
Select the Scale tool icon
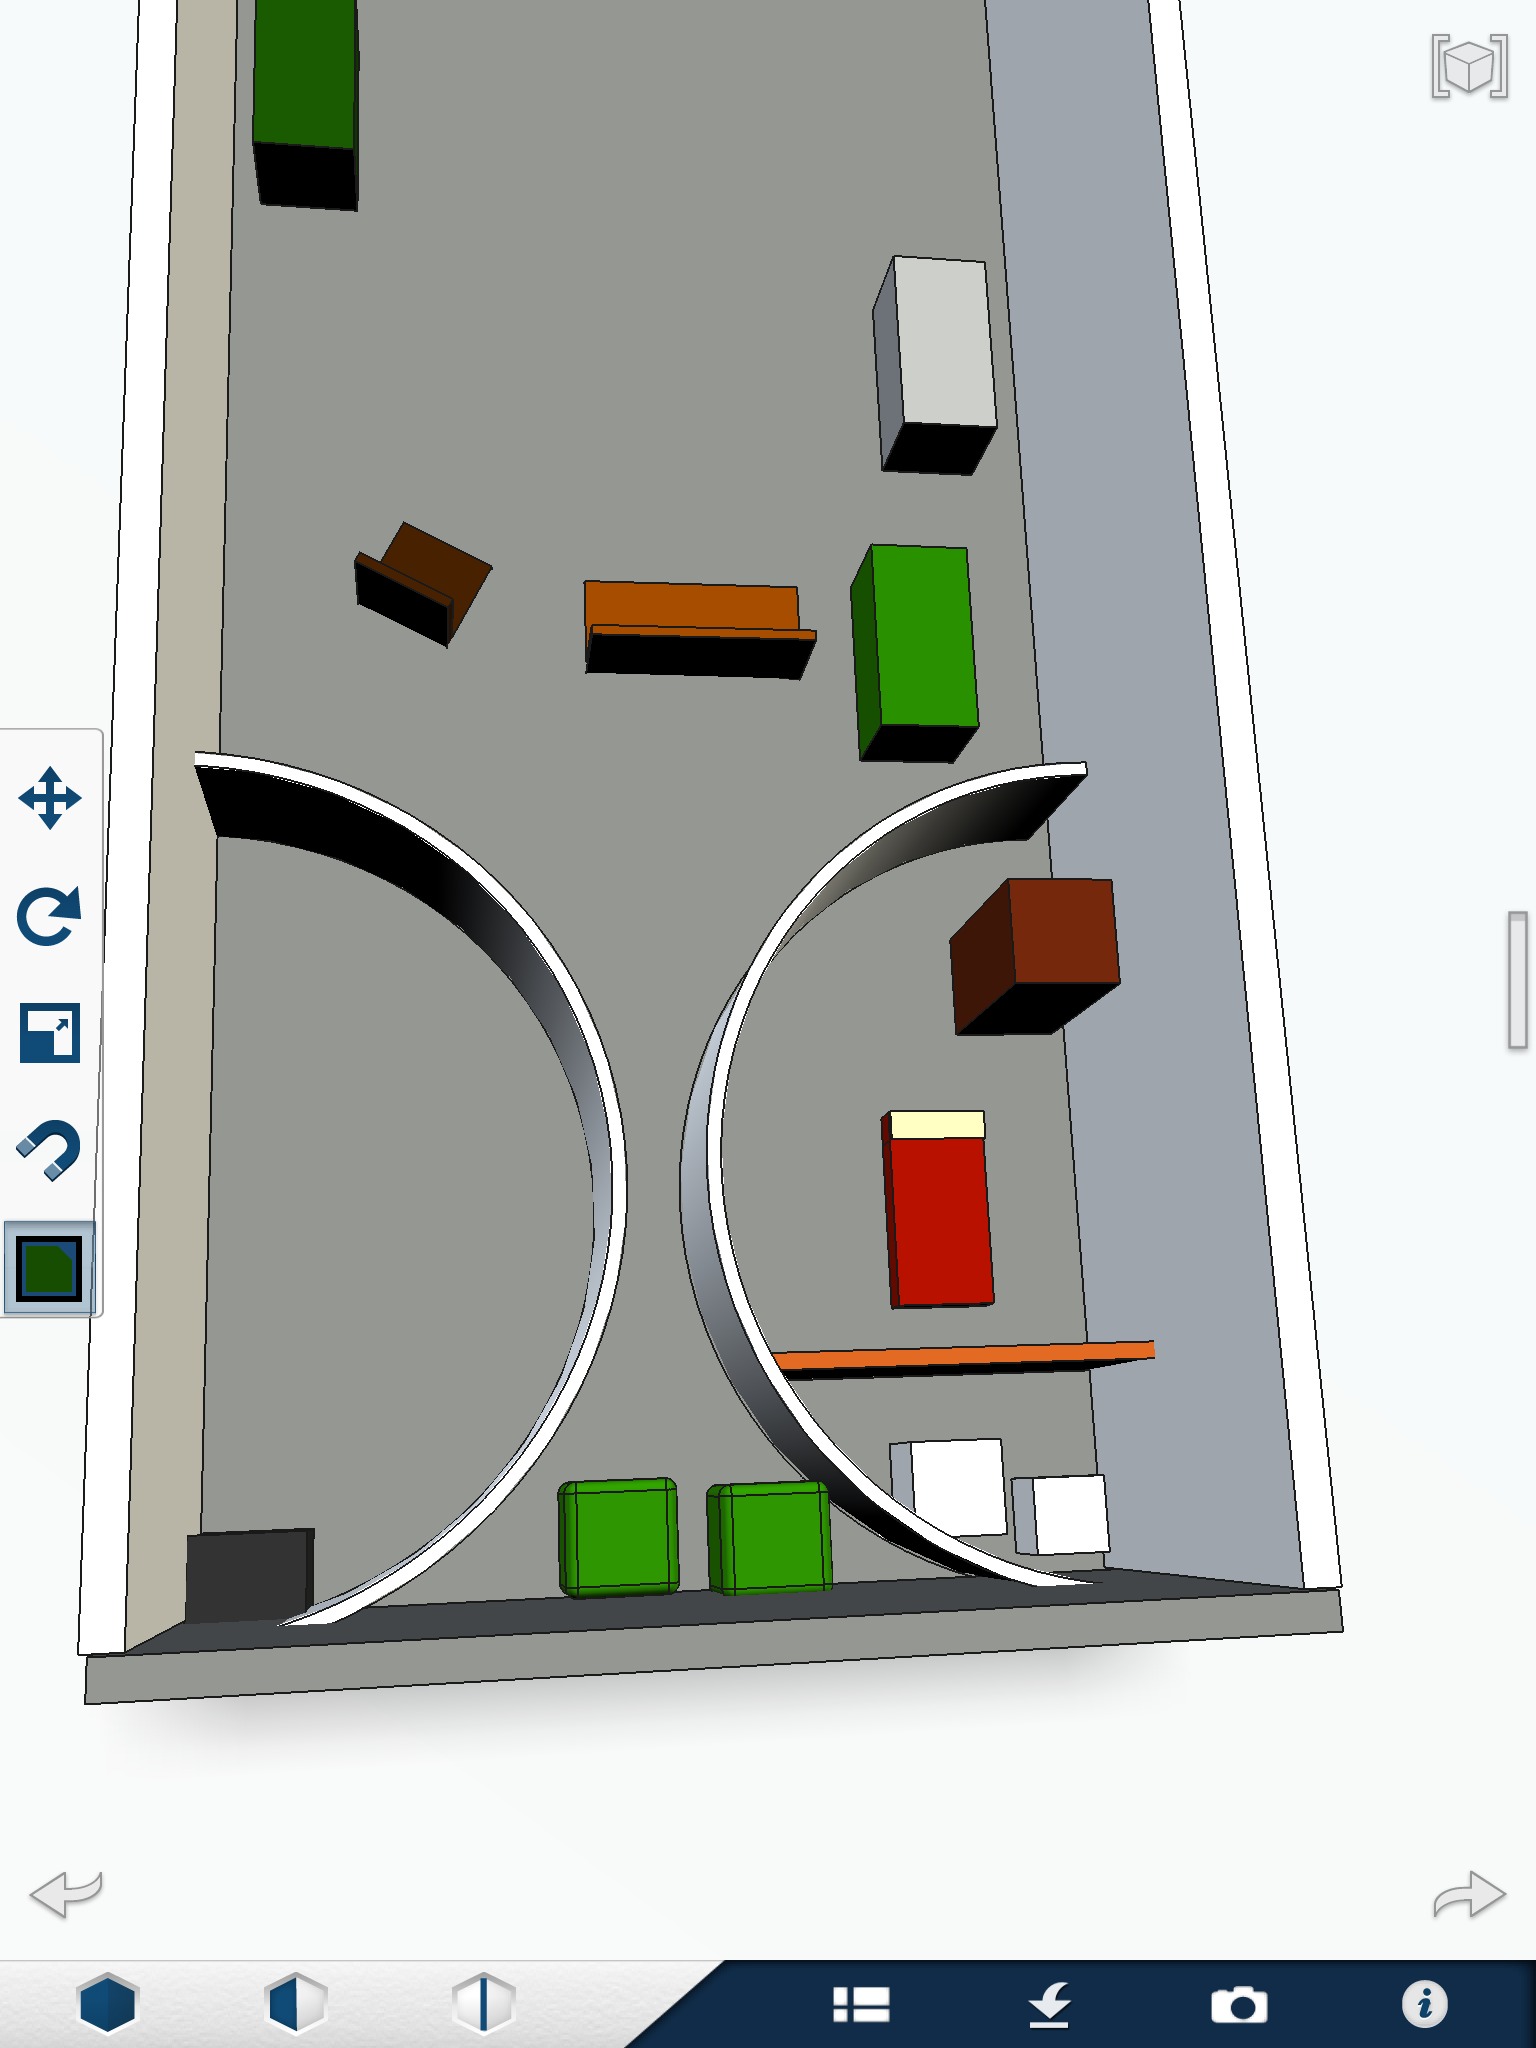[x=49, y=1032]
